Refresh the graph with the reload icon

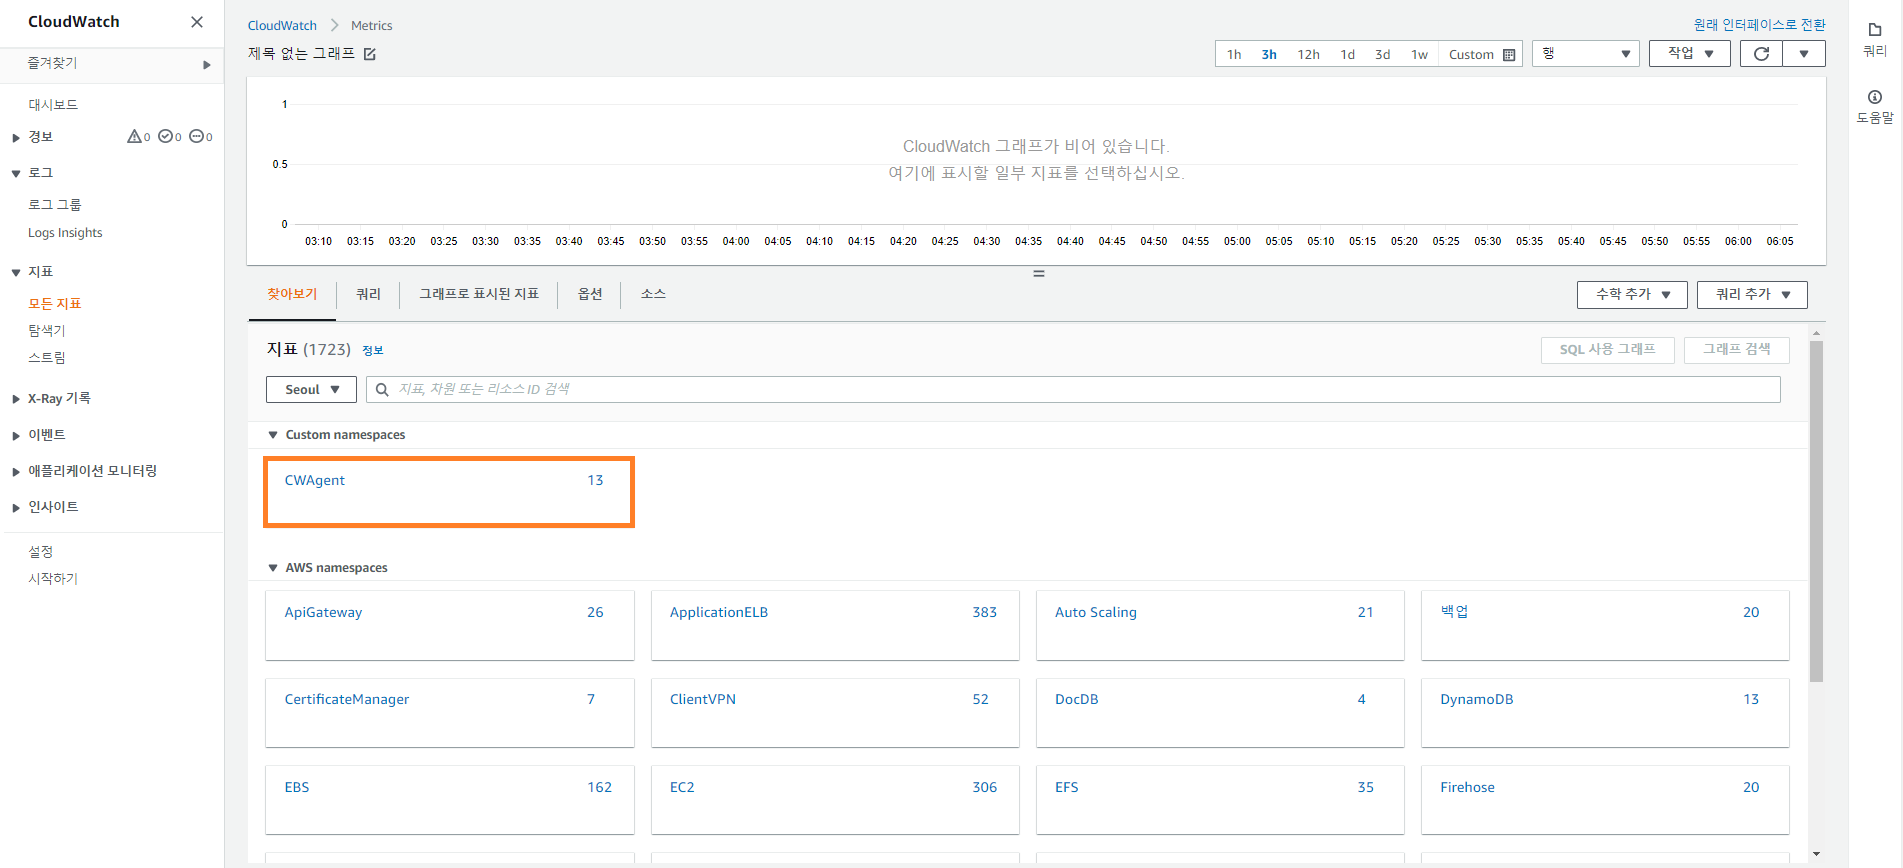(x=1761, y=54)
